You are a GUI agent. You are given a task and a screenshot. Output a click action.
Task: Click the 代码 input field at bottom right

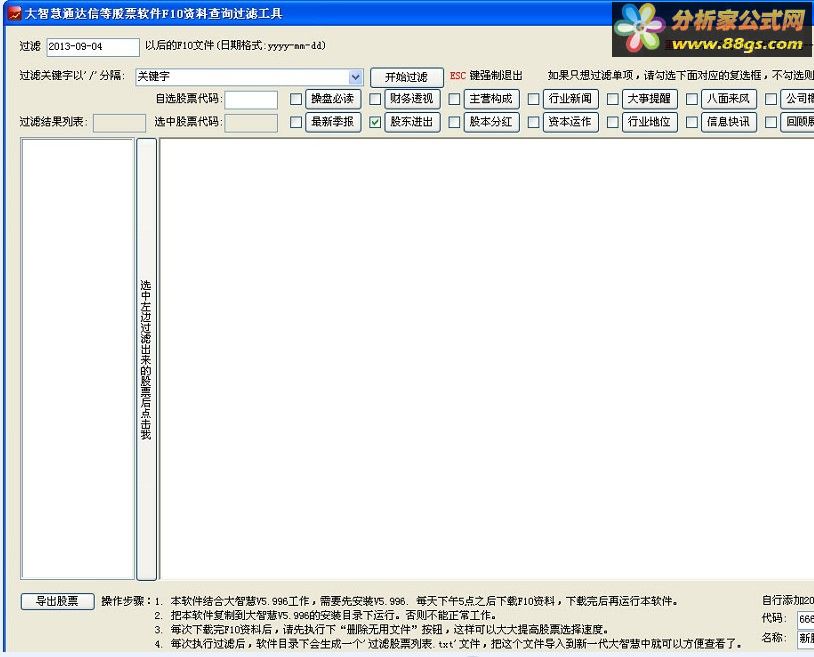[806, 619]
